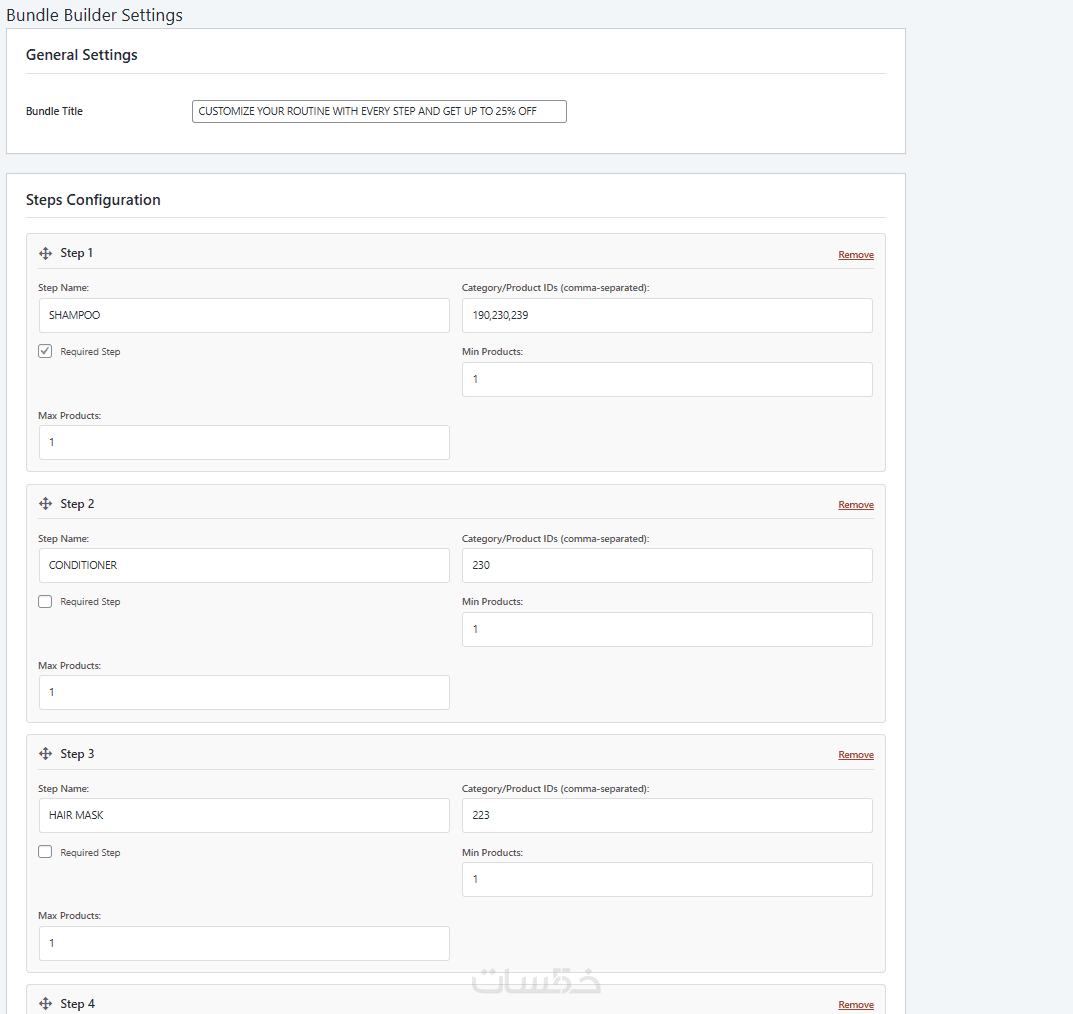Viewport: 1073px width, 1014px height.
Task: Remove Step 1 from the bundle
Action: [855, 255]
